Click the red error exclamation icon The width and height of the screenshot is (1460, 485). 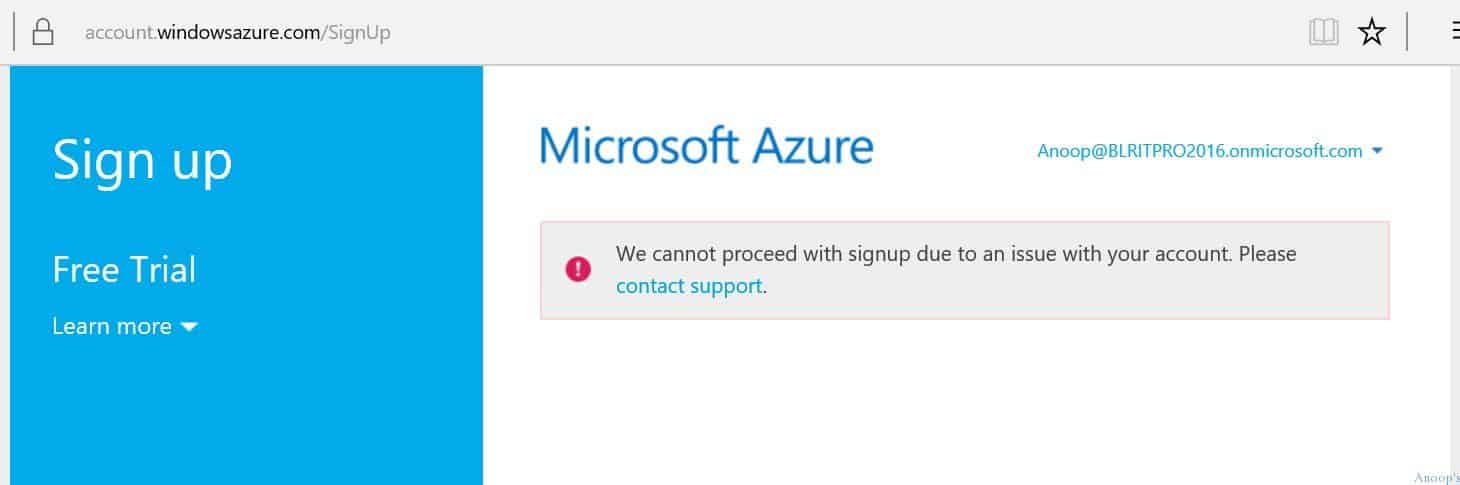pos(578,269)
